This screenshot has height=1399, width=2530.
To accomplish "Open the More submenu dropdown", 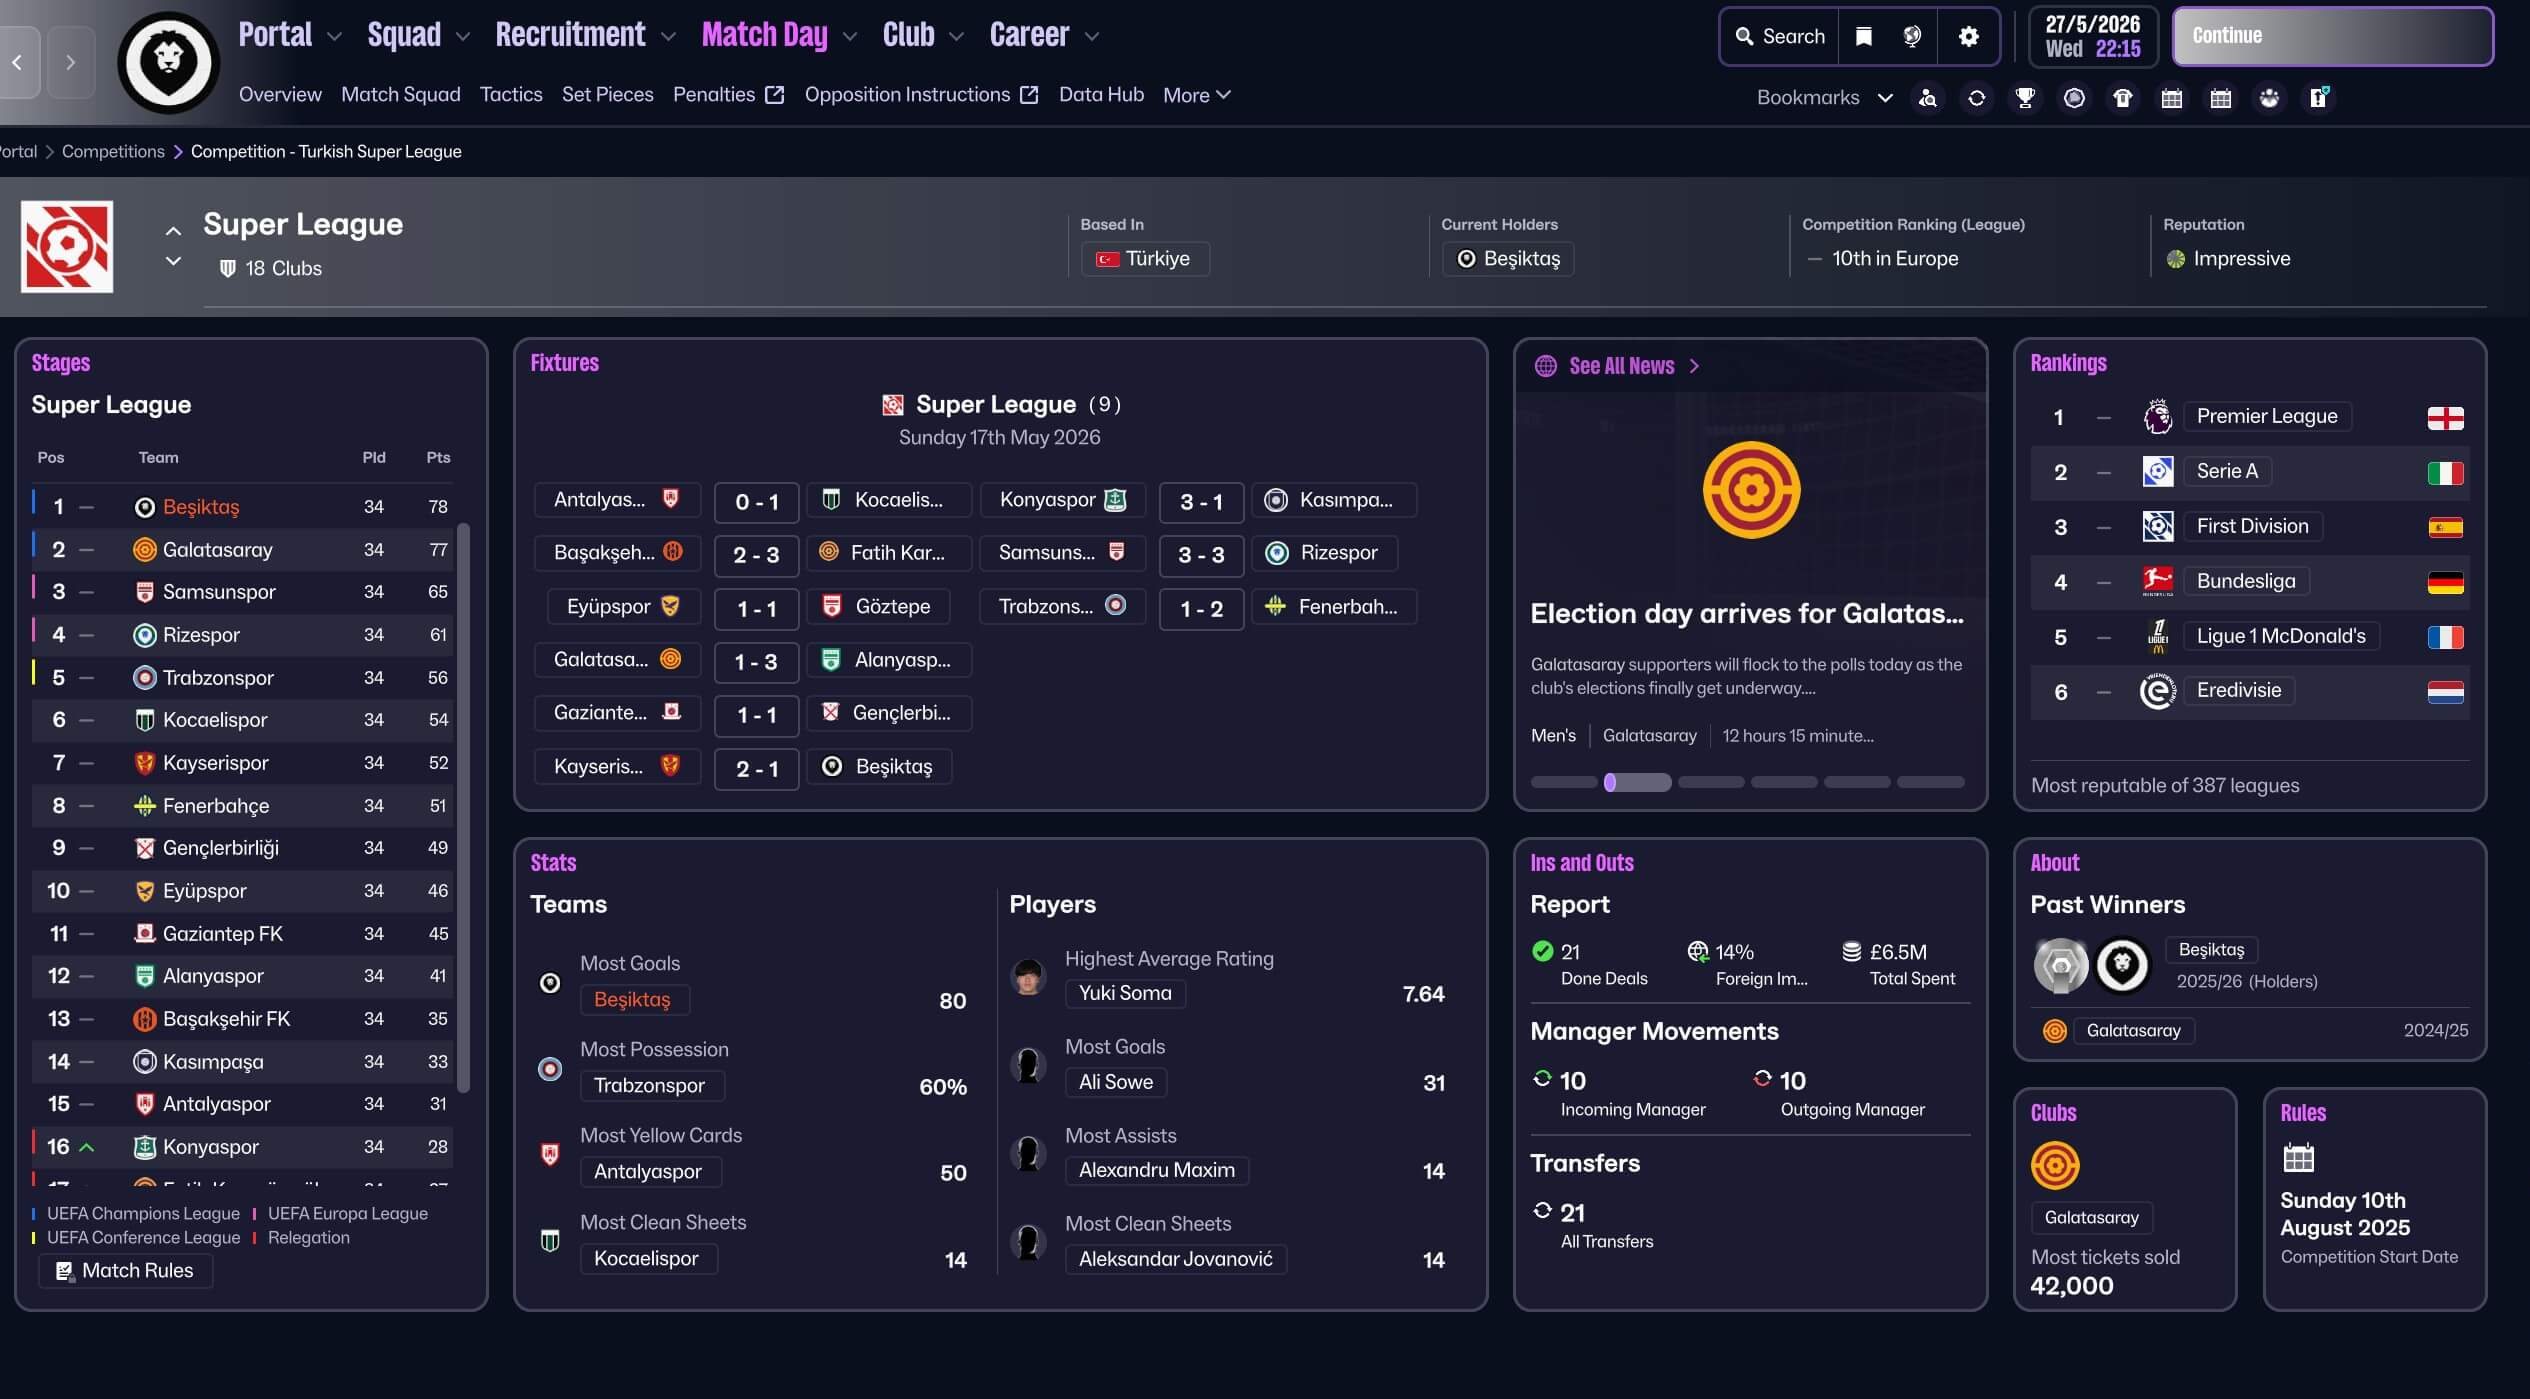I will click(x=1196, y=95).
